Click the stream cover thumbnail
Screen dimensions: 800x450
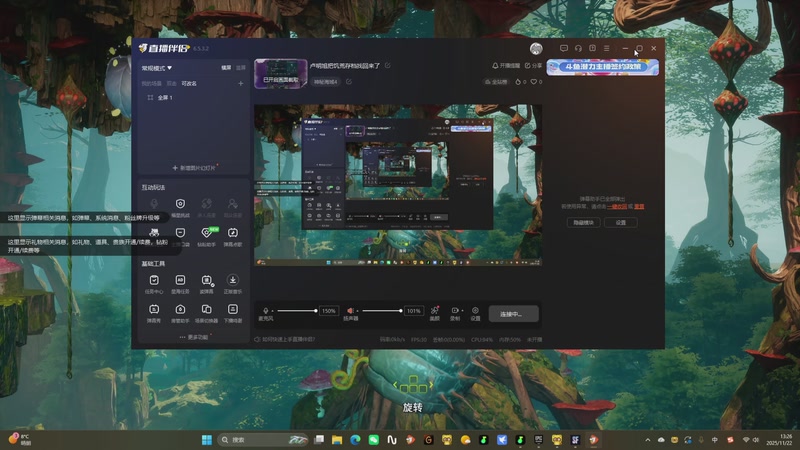tap(281, 73)
